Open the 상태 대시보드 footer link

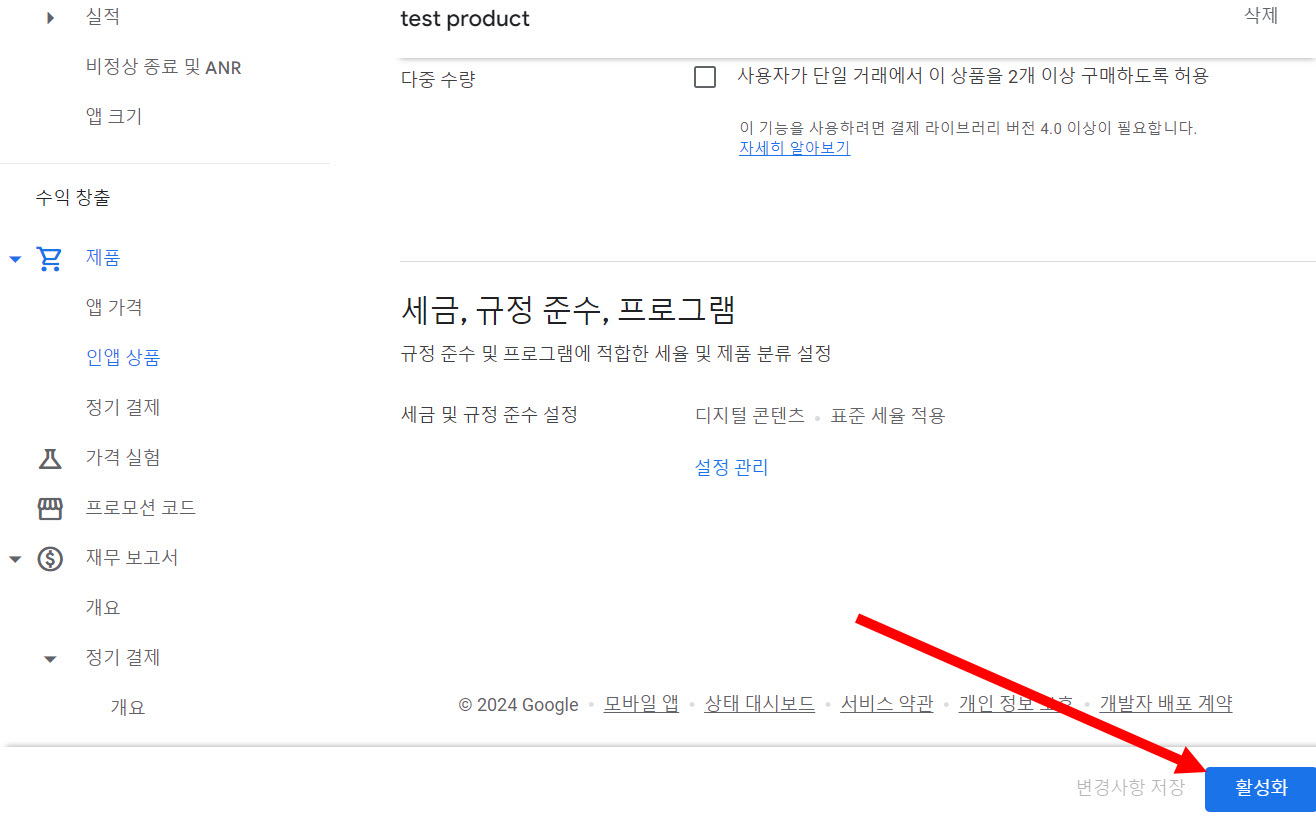click(x=760, y=704)
